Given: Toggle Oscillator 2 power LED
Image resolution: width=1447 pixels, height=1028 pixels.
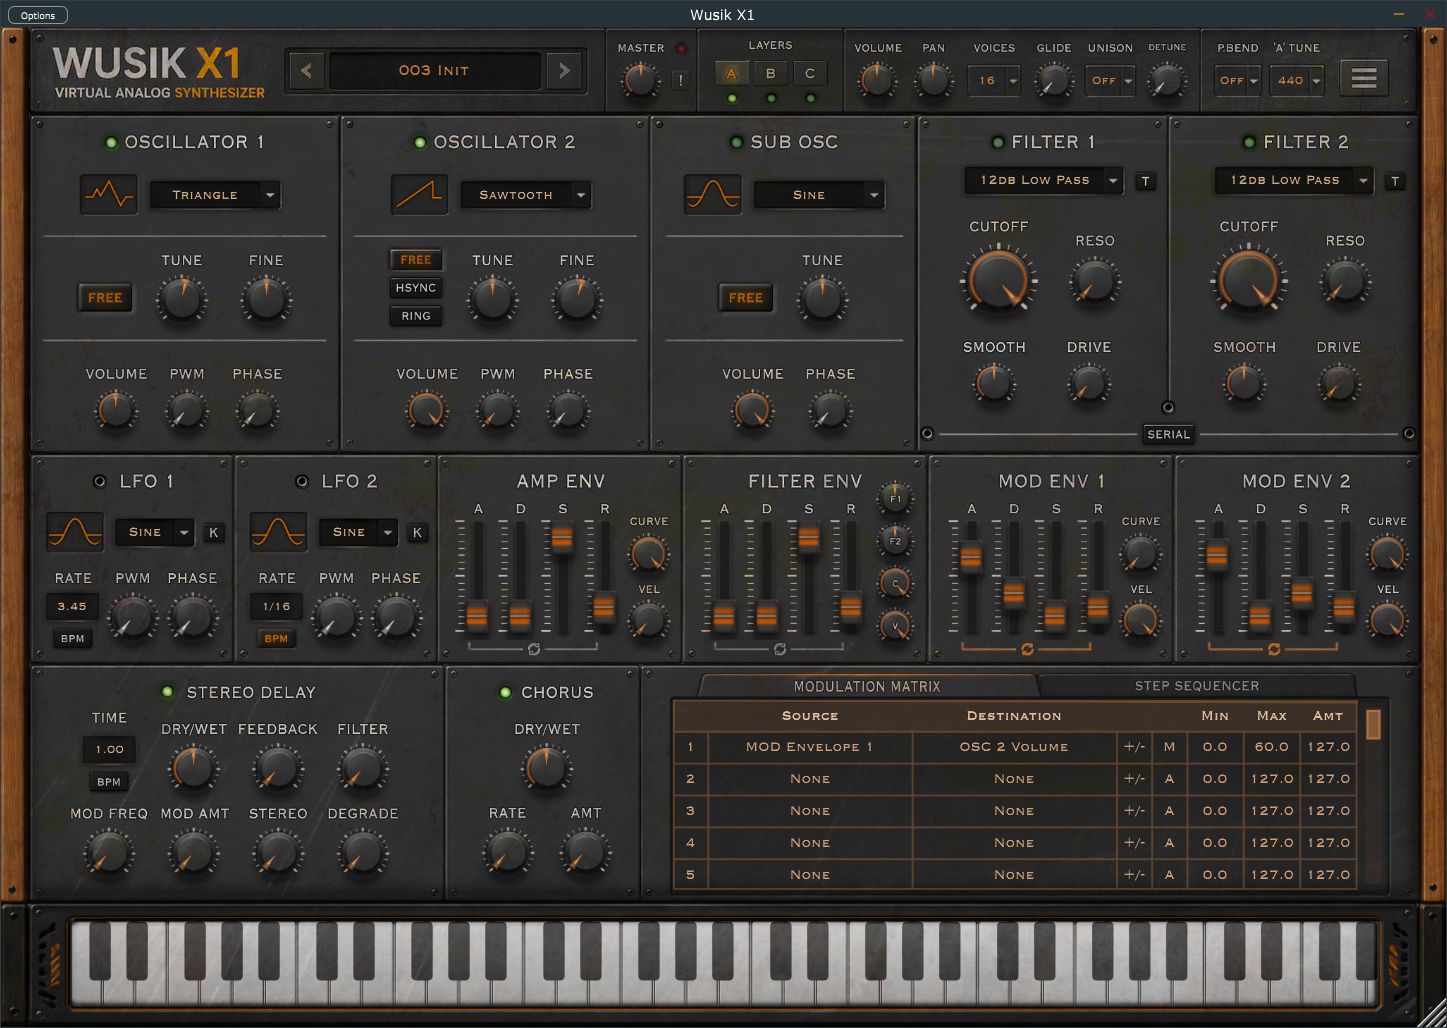Looking at the screenshot, I should pos(420,143).
